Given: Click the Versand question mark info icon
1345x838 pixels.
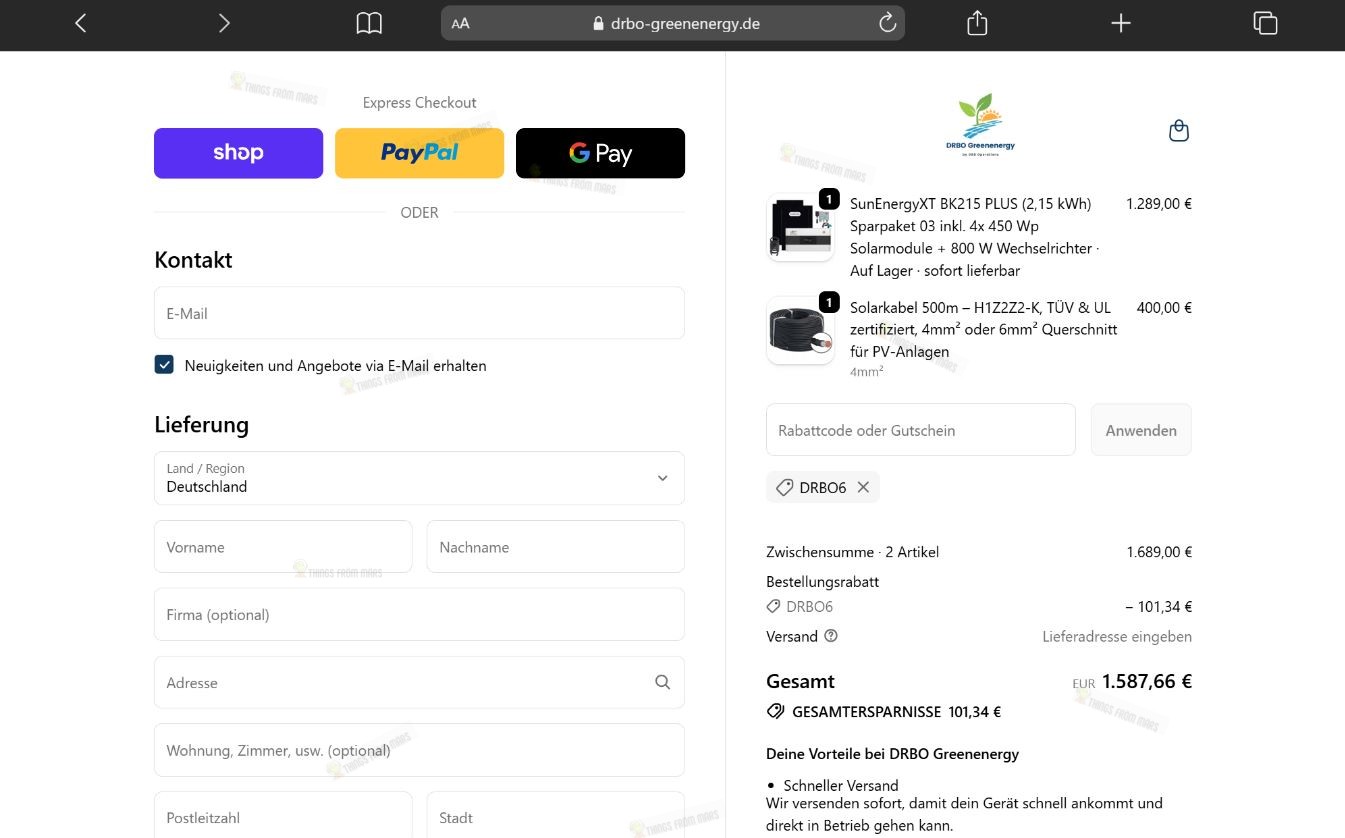Looking at the screenshot, I should click(x=831, y=636).
